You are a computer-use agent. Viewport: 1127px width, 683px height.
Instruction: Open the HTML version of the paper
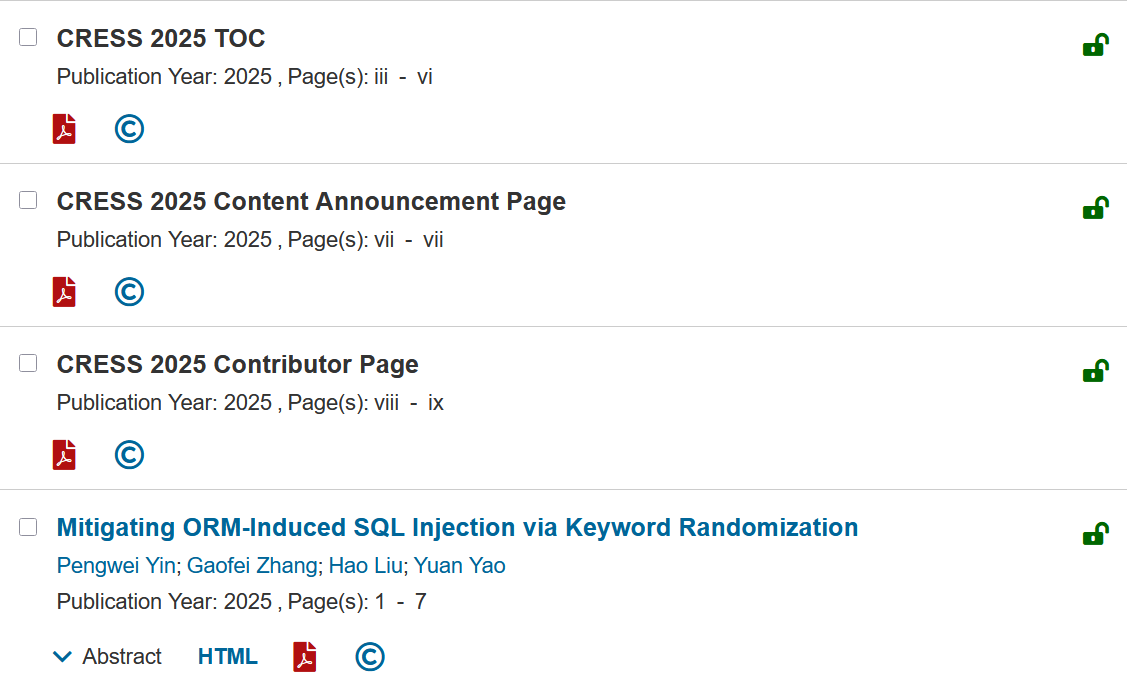pos(227,657)
